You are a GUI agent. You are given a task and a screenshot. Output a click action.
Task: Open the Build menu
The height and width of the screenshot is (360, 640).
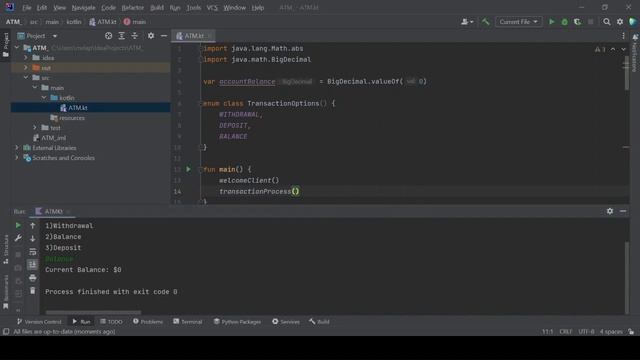click(x=157, y=8)
